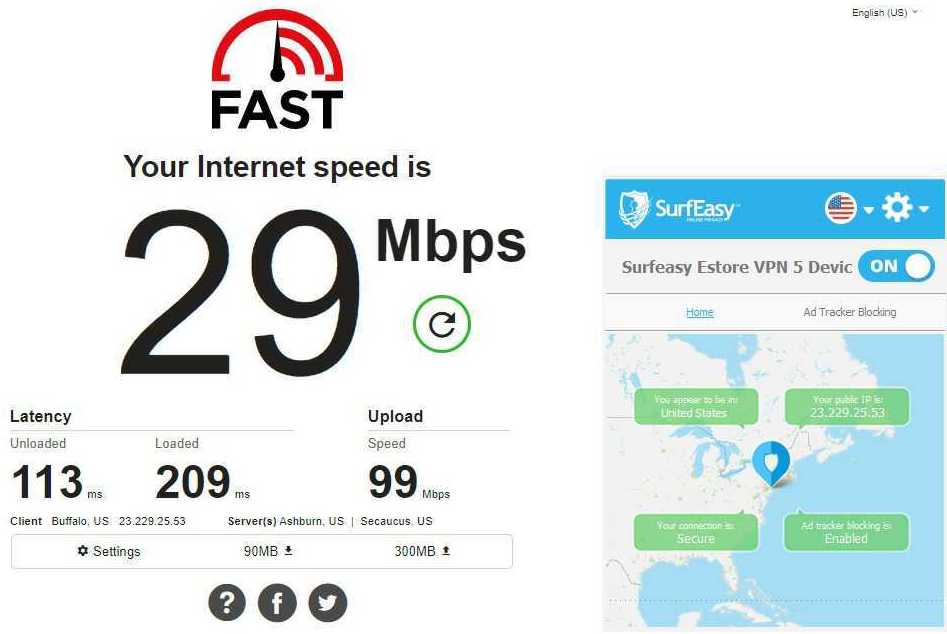Click the US flag region icon
The width and height of the screenshot is (947, 634).
841,208
